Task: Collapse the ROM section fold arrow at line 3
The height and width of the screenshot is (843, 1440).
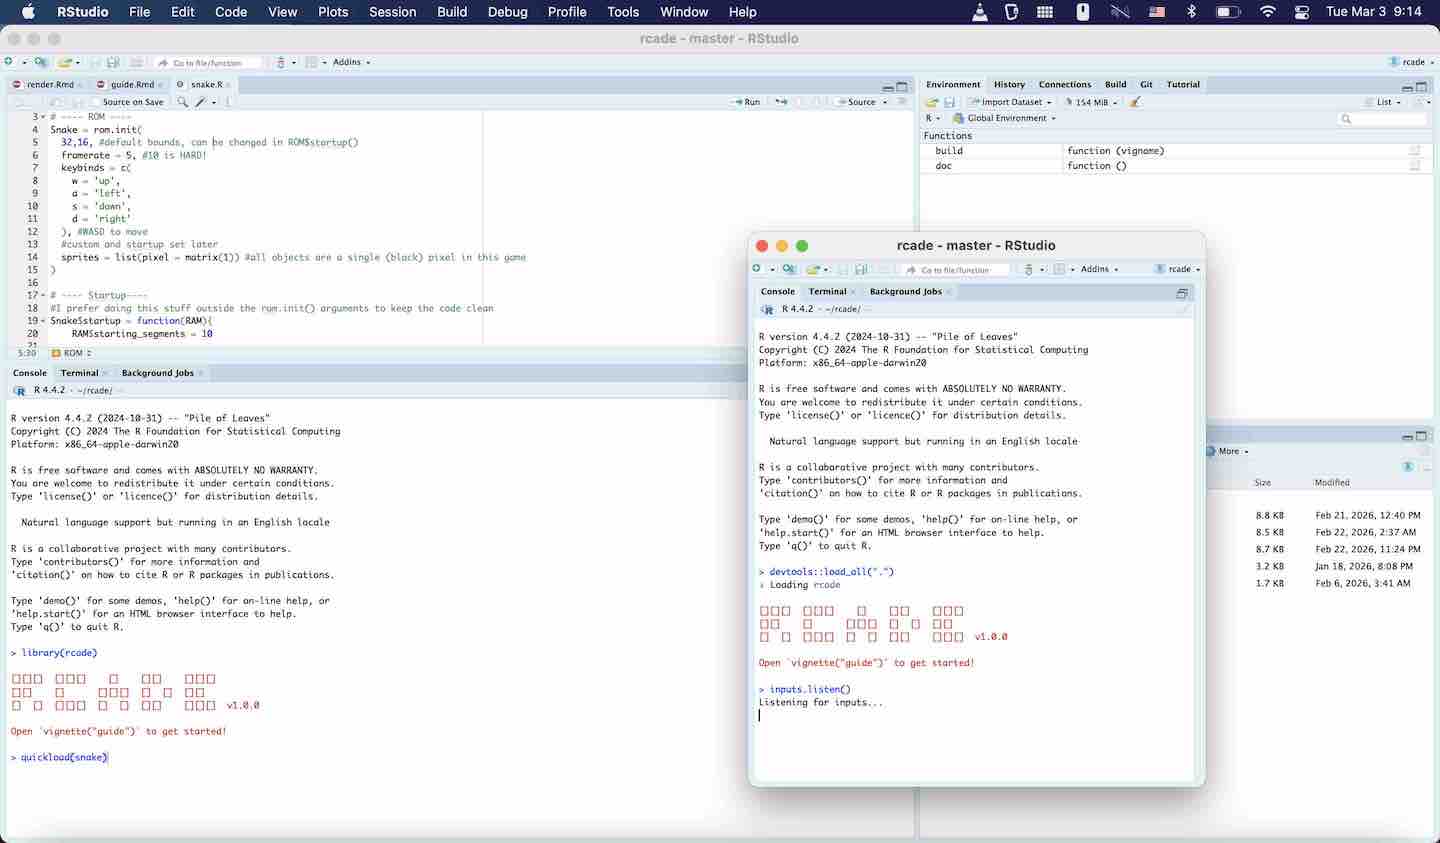Action: 42,117
